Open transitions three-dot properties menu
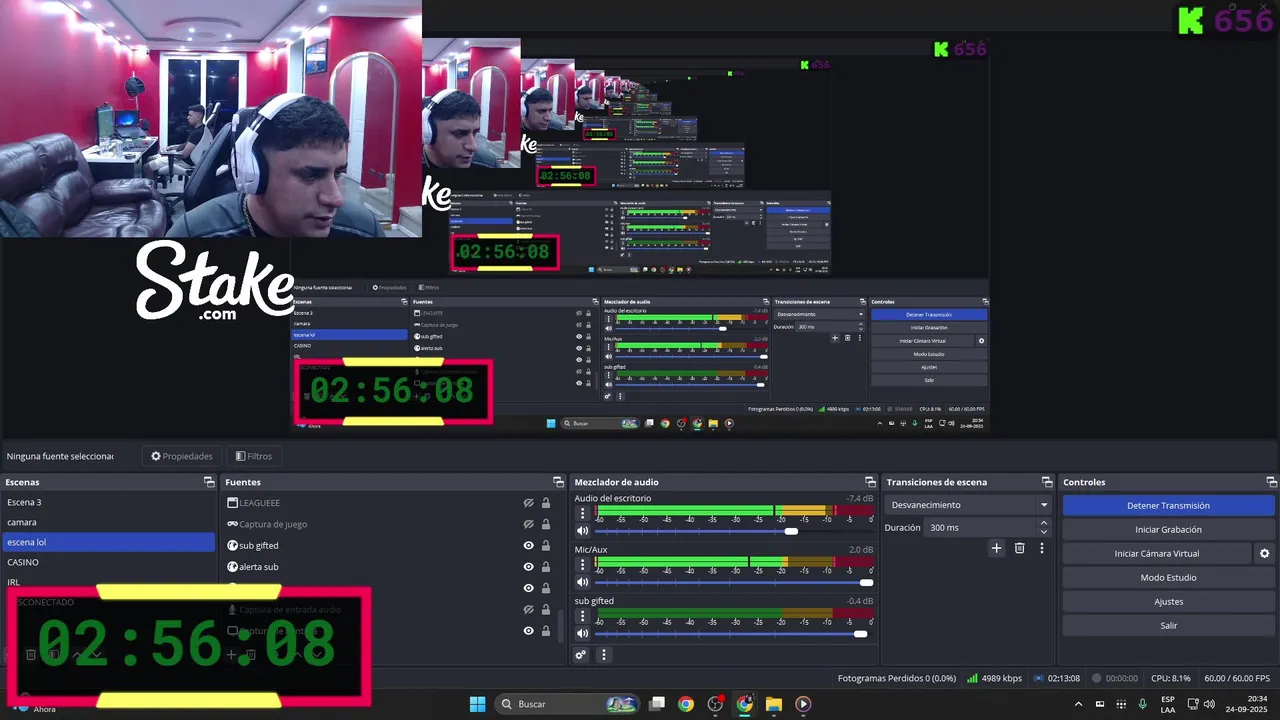The width and height of the screenshot is (1280, 720). (1041, 548)
